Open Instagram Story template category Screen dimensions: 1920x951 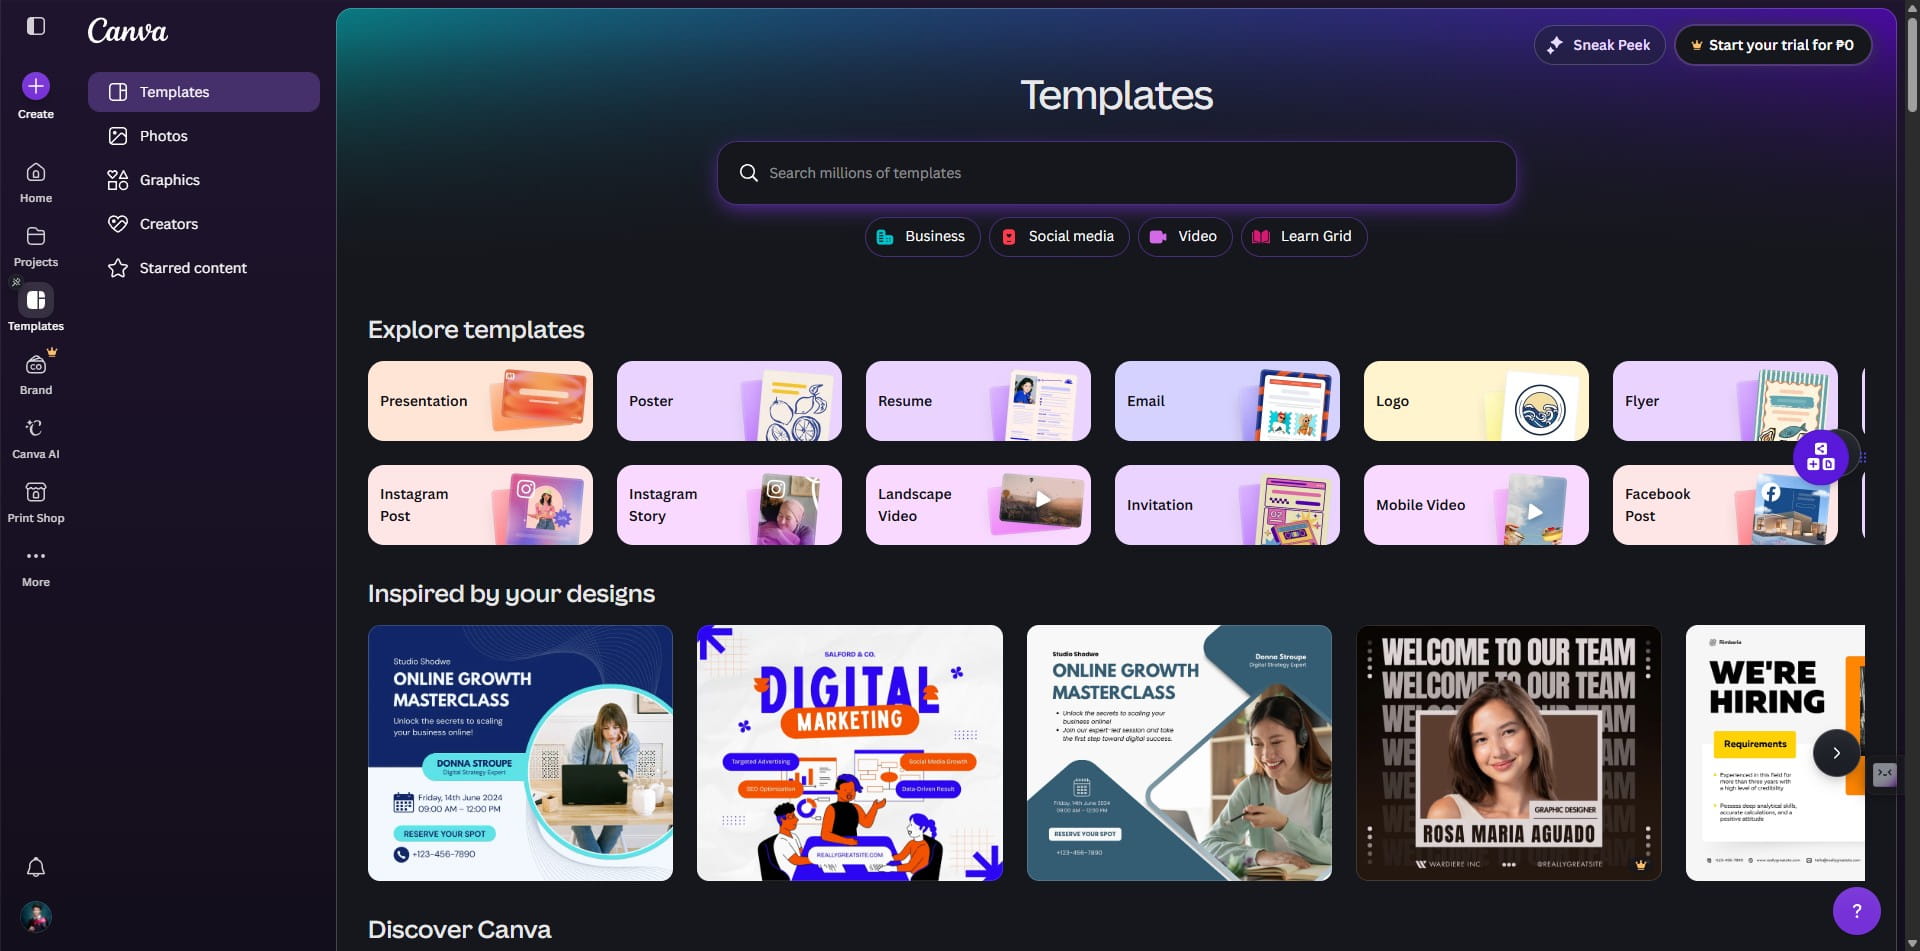point(729,505)
